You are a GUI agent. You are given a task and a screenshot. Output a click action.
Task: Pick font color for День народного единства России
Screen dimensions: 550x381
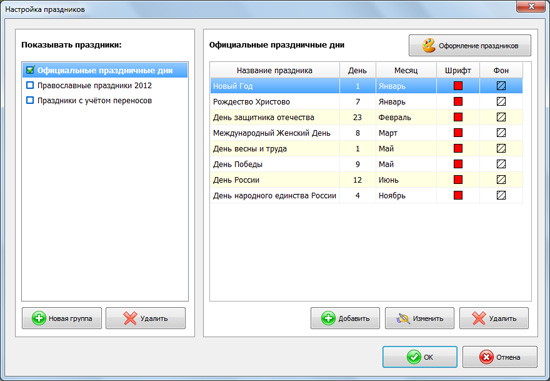pos(458,195)
